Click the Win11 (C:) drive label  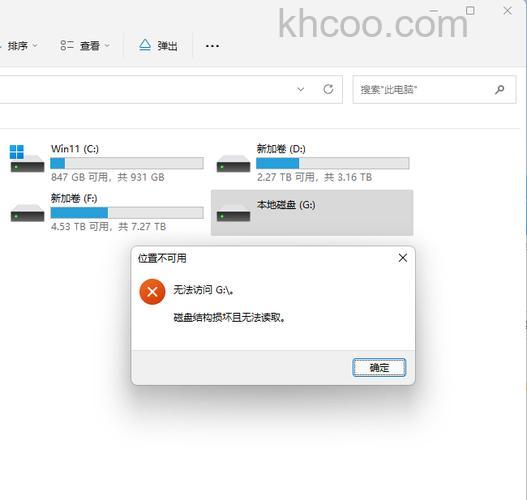tap(75, 149)
